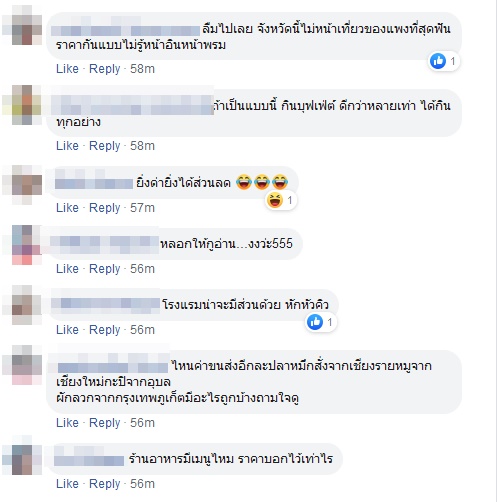This screenshot has height=502, width=497.
Task: Like the buffet comment
Action: point(67,146)
